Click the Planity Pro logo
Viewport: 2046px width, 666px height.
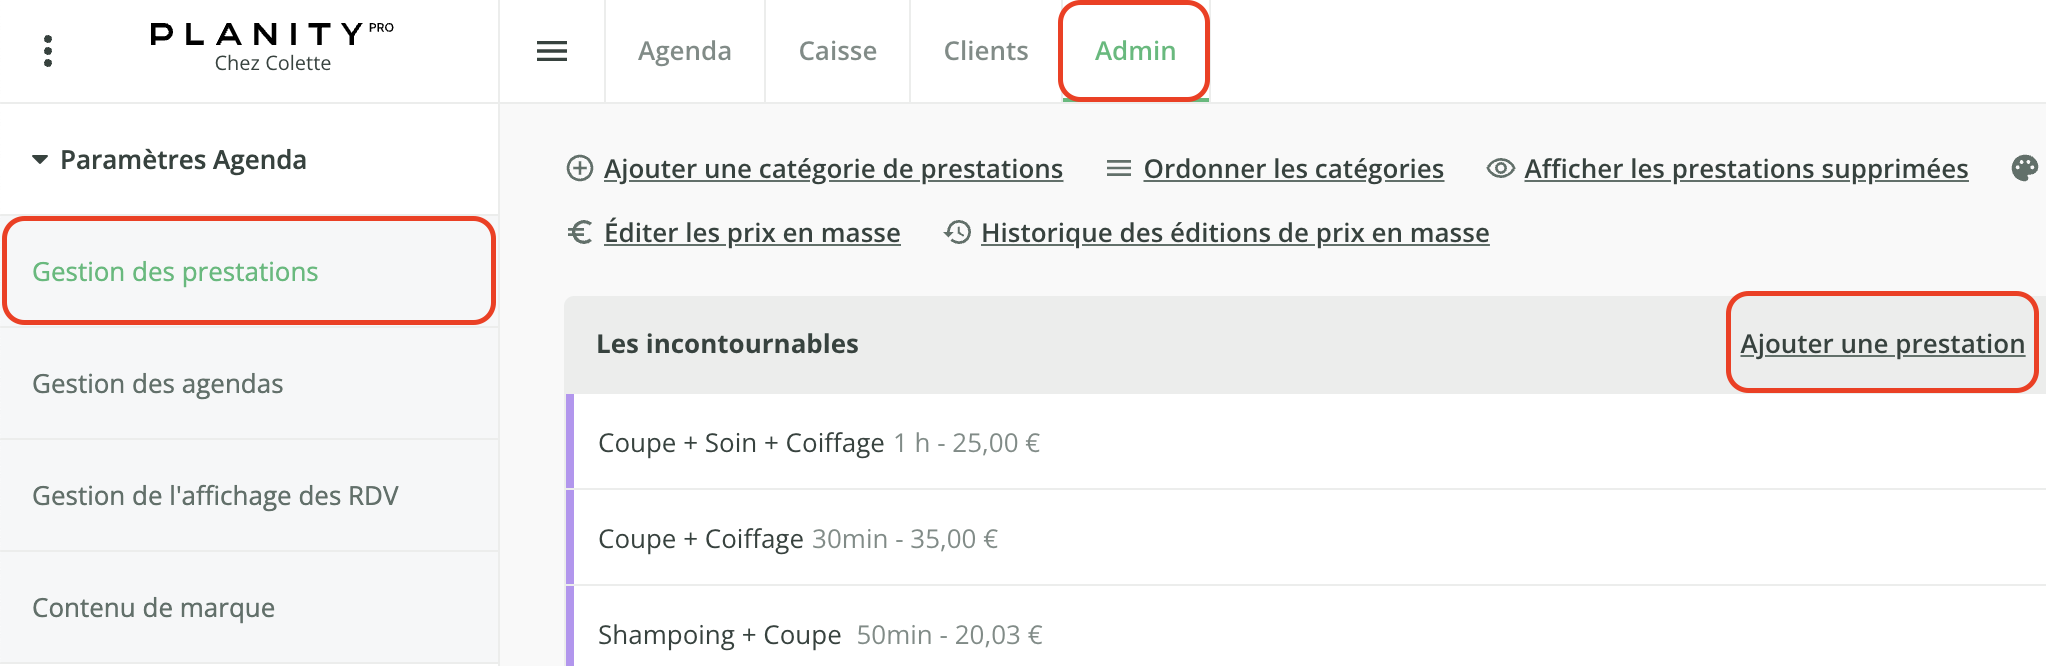[272, 47]
